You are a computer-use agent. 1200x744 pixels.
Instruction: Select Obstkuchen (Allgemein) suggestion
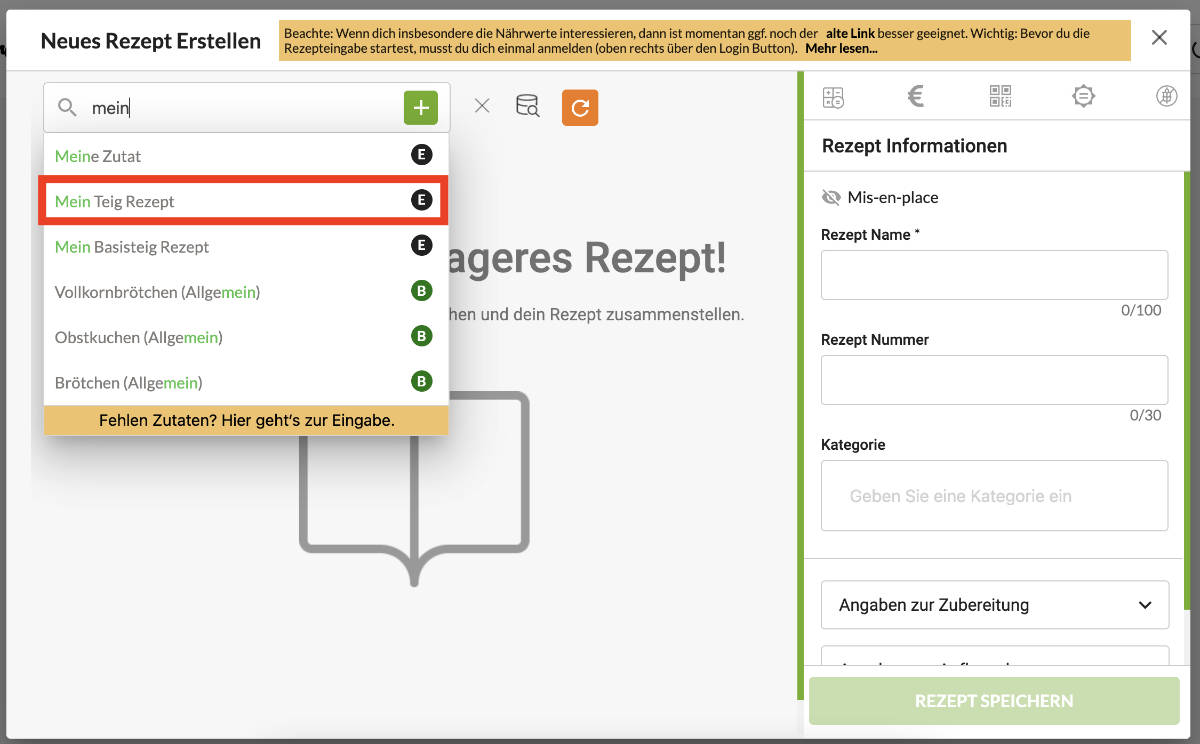(x=243, y=338)
